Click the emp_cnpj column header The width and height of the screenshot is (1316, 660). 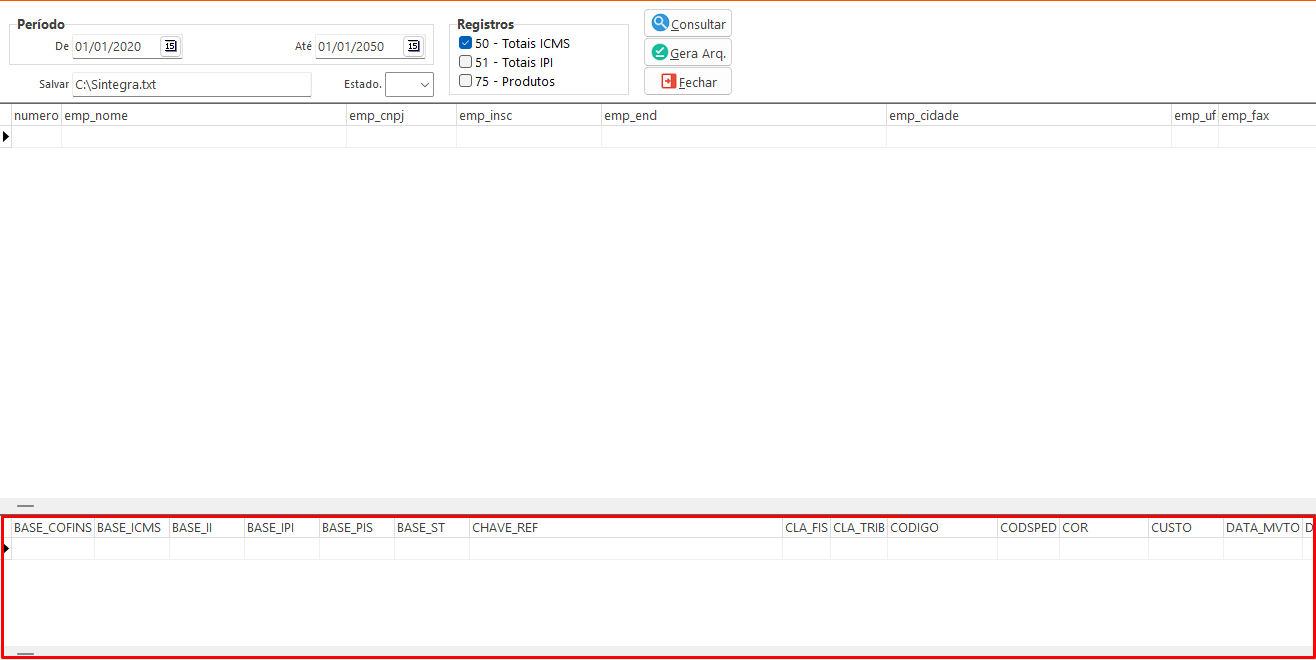click(400, 116)
